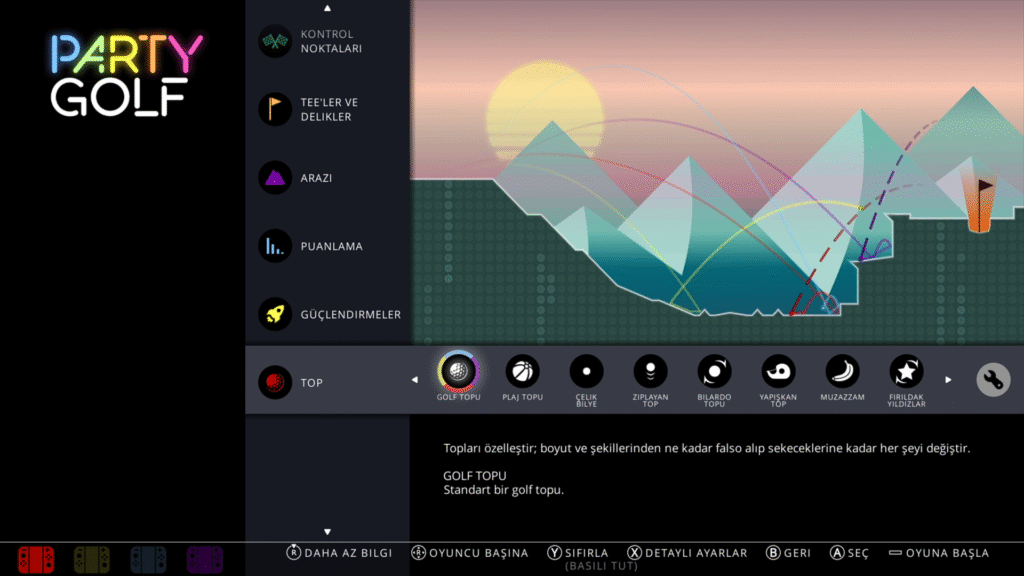Pick the Çelik Bilye ball

coord(586,371)
